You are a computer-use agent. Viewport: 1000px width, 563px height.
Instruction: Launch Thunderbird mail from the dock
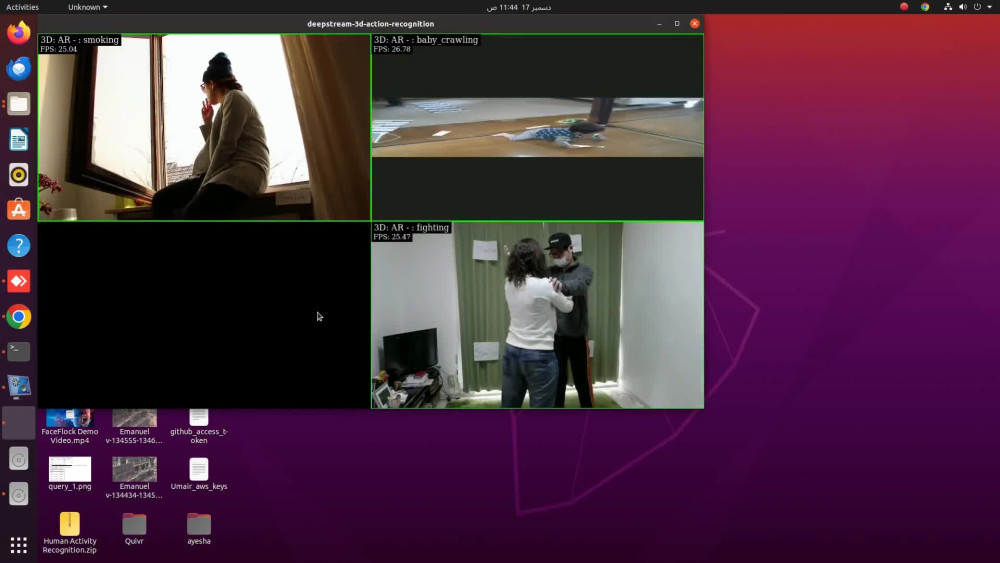point(18,68)
